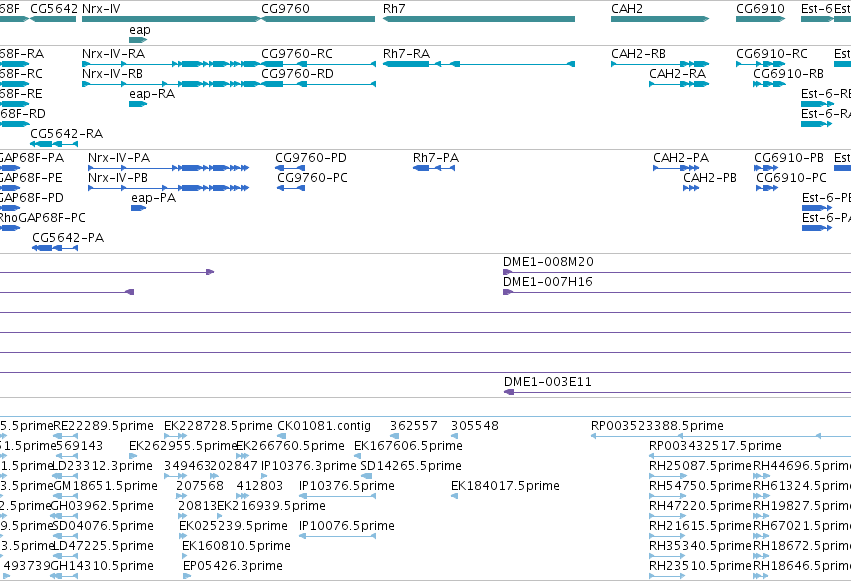Click the EK184017.5prime EST label
Viewport: 851px width, 581px height.
point(505,486)
